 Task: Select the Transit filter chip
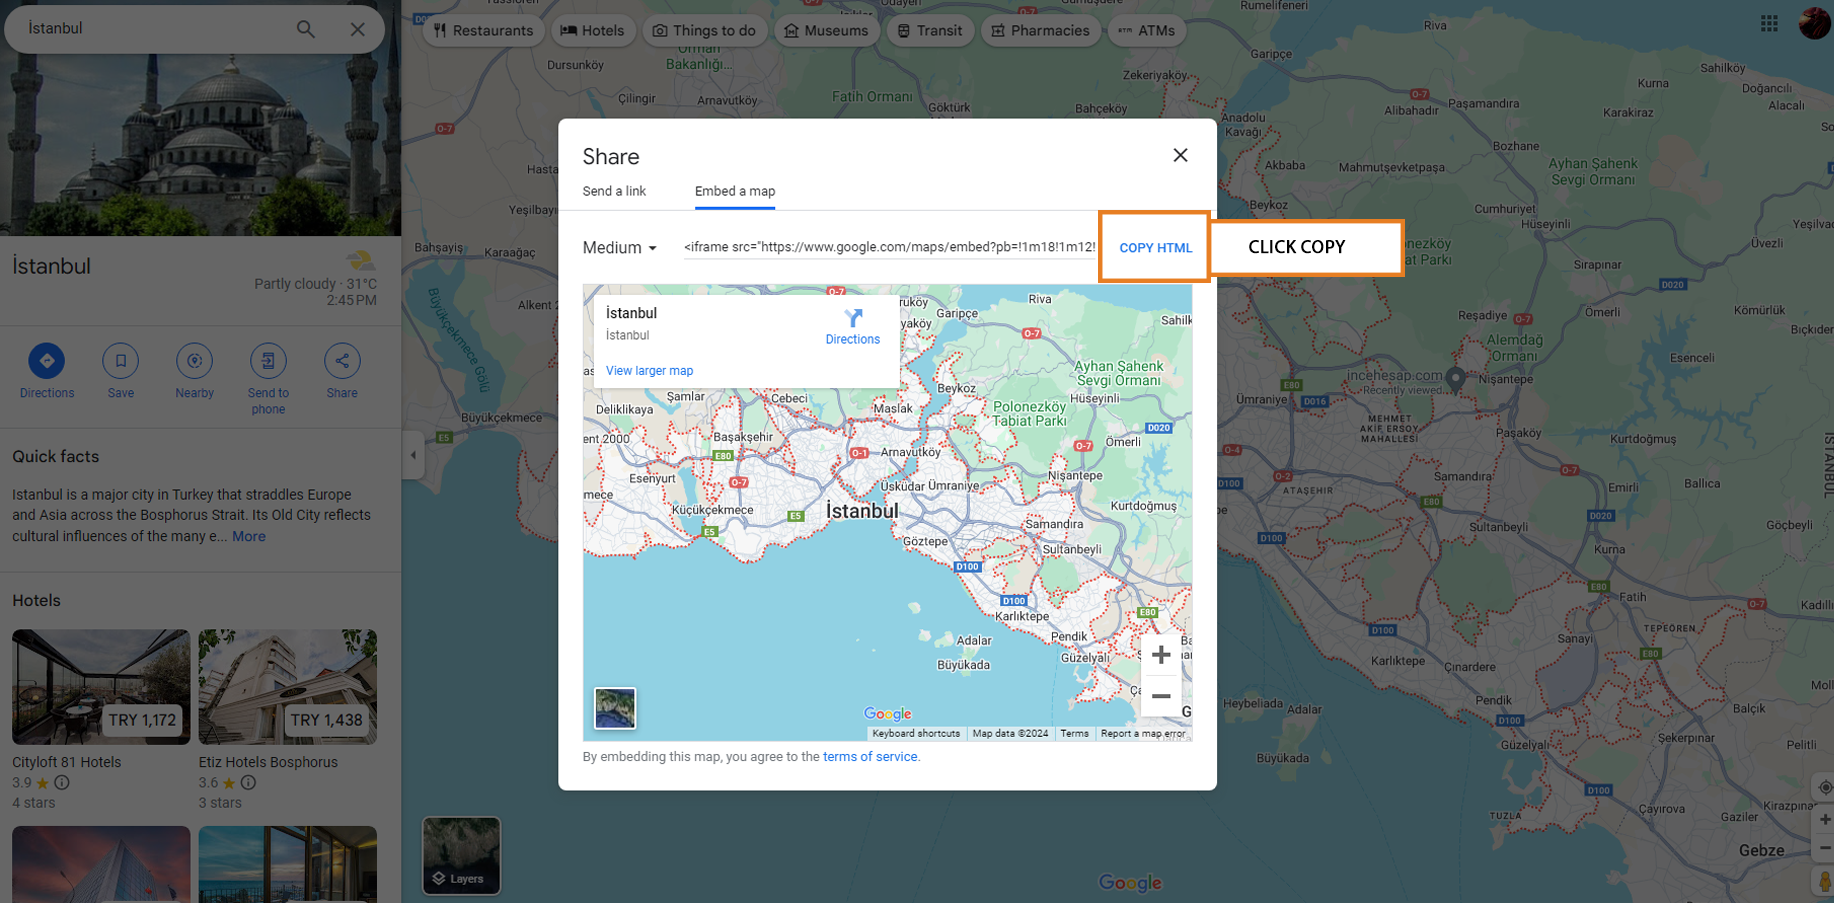(930, 30)
